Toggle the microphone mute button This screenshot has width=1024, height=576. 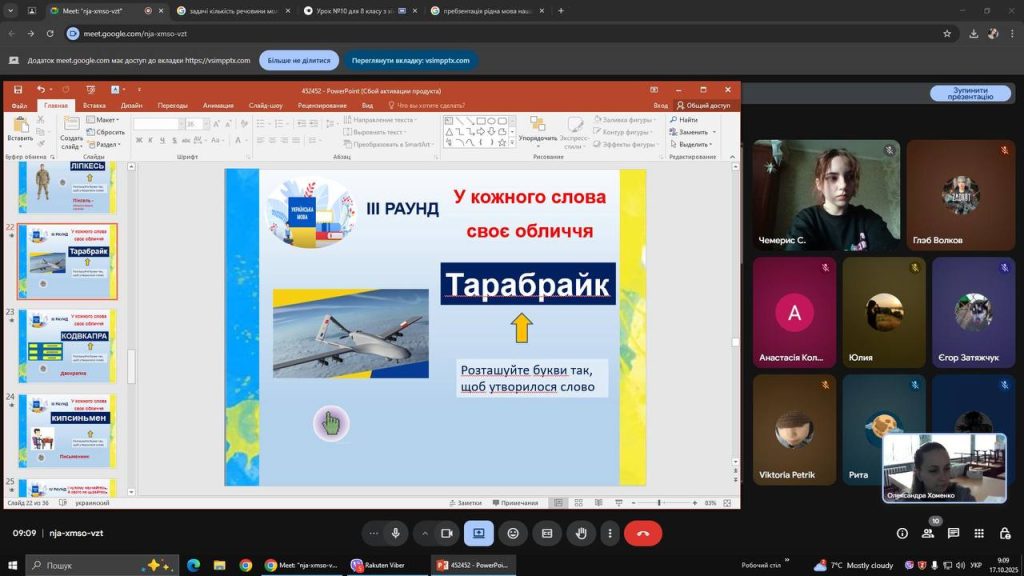tap(396, 534)
